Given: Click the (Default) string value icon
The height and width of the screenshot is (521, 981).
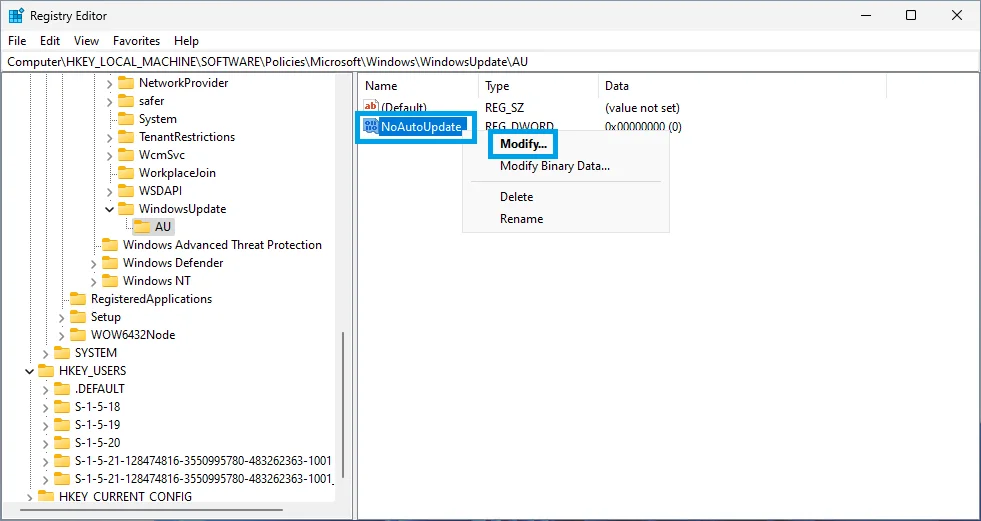Looking at the screenshot, I should coord(371,107).
